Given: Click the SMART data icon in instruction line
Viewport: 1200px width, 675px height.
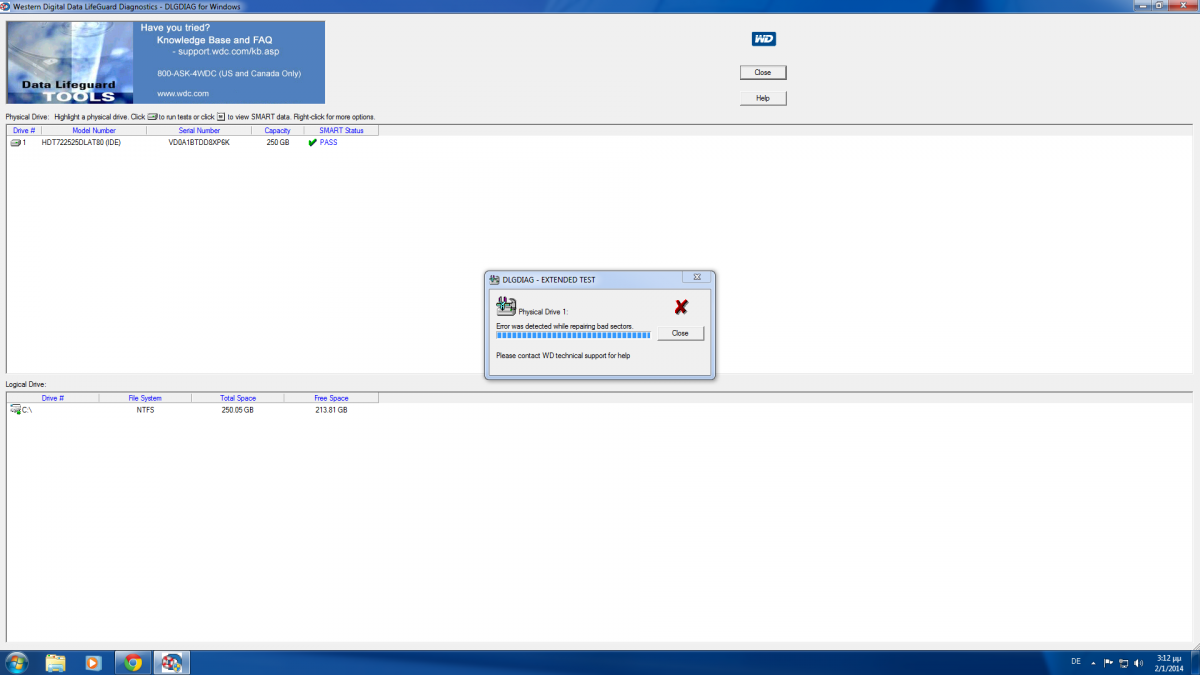Looking at the screenshot, I should pos(221,117).
